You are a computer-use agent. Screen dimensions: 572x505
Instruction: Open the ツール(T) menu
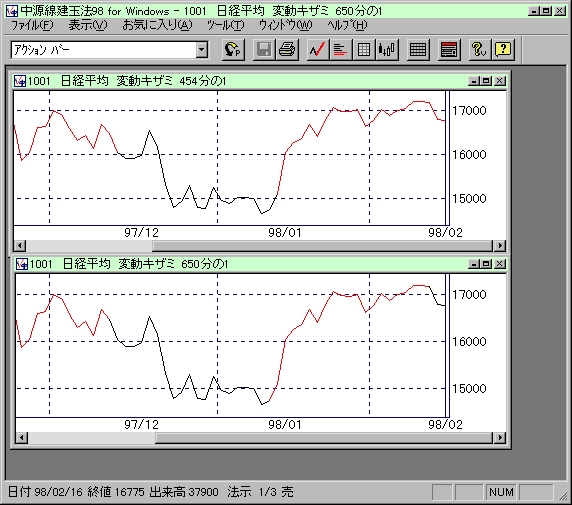225,25
